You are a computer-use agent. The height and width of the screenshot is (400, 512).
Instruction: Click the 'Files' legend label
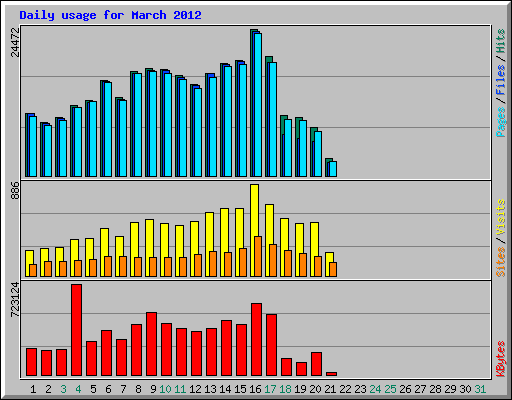(x=500, y=80)
